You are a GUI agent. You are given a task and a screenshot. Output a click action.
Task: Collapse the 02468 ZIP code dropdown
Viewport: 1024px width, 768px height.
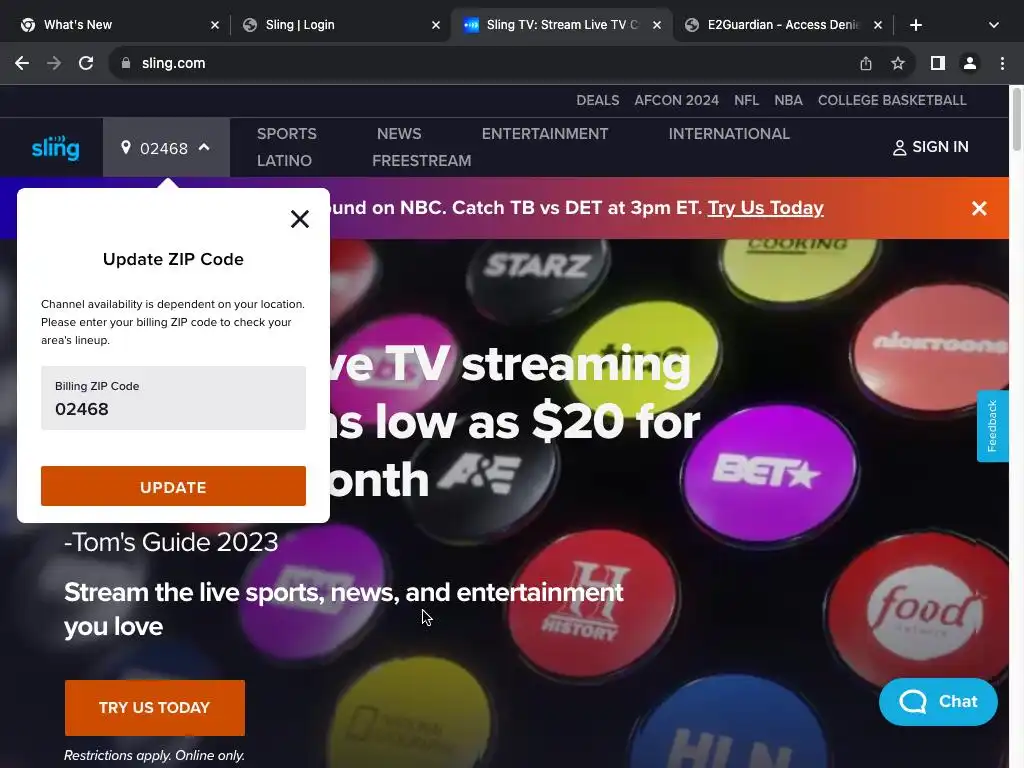point(166,148)
